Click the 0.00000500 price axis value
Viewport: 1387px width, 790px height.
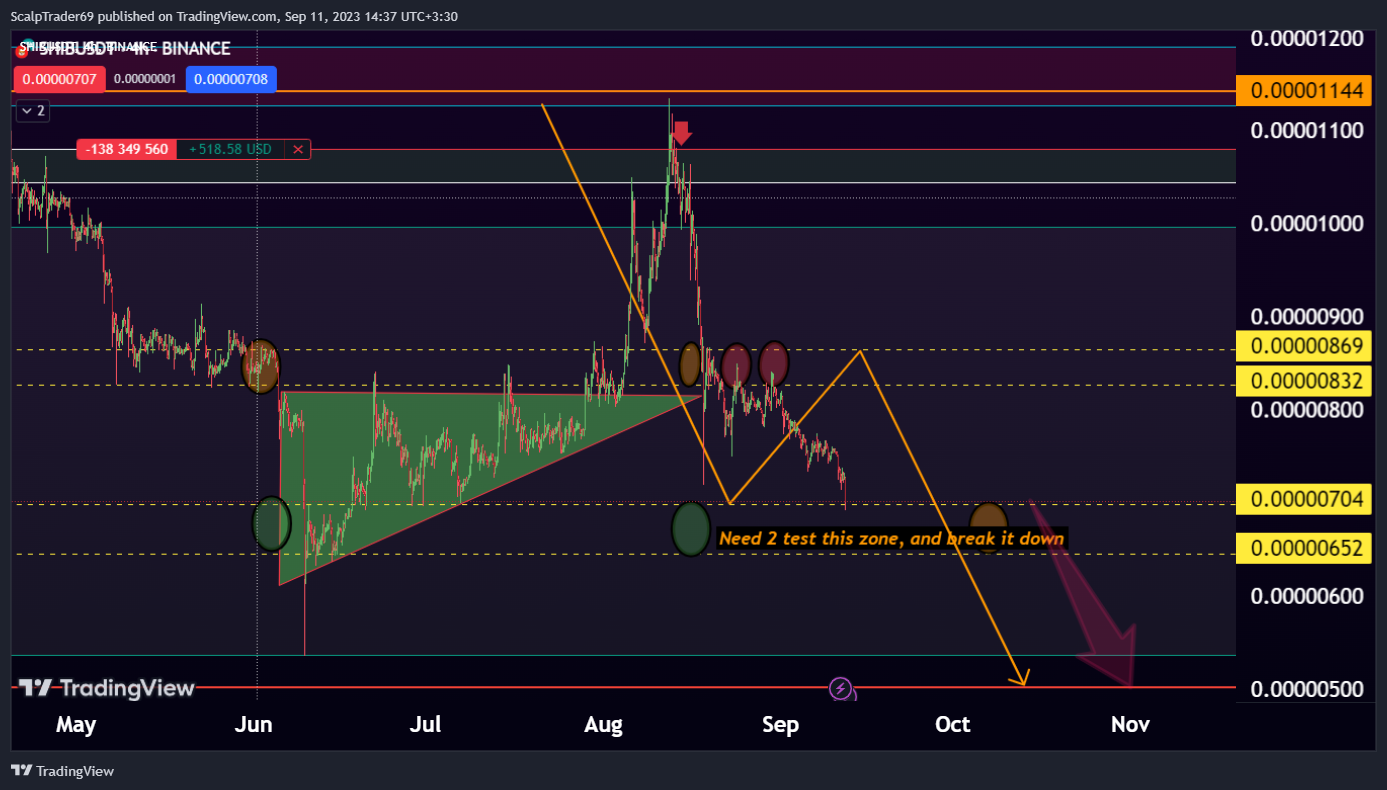[x=1307, y=690]
